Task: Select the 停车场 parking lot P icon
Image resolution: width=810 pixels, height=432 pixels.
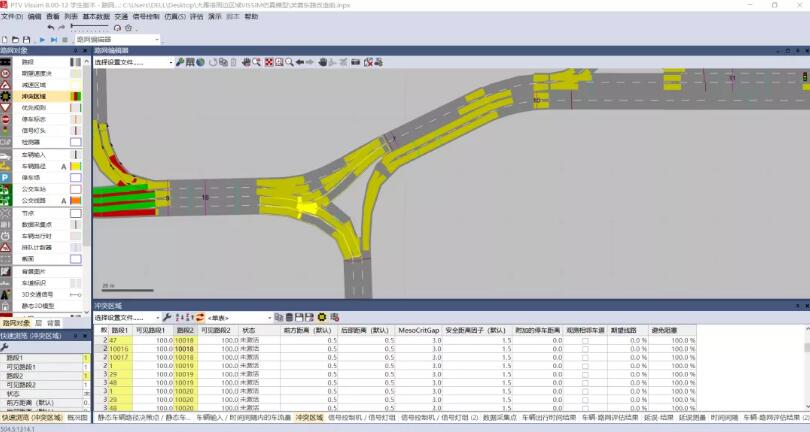Action: (5, 177)
